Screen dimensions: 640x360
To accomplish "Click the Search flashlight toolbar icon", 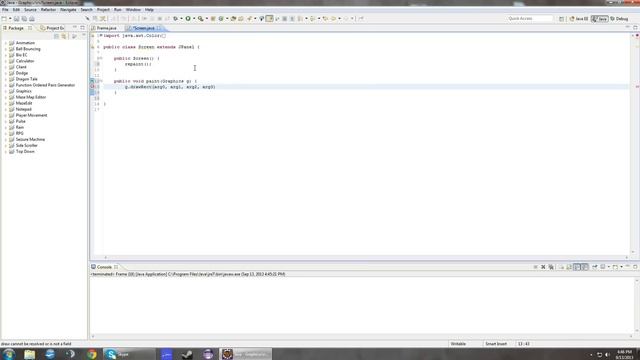I will (249, 19).
